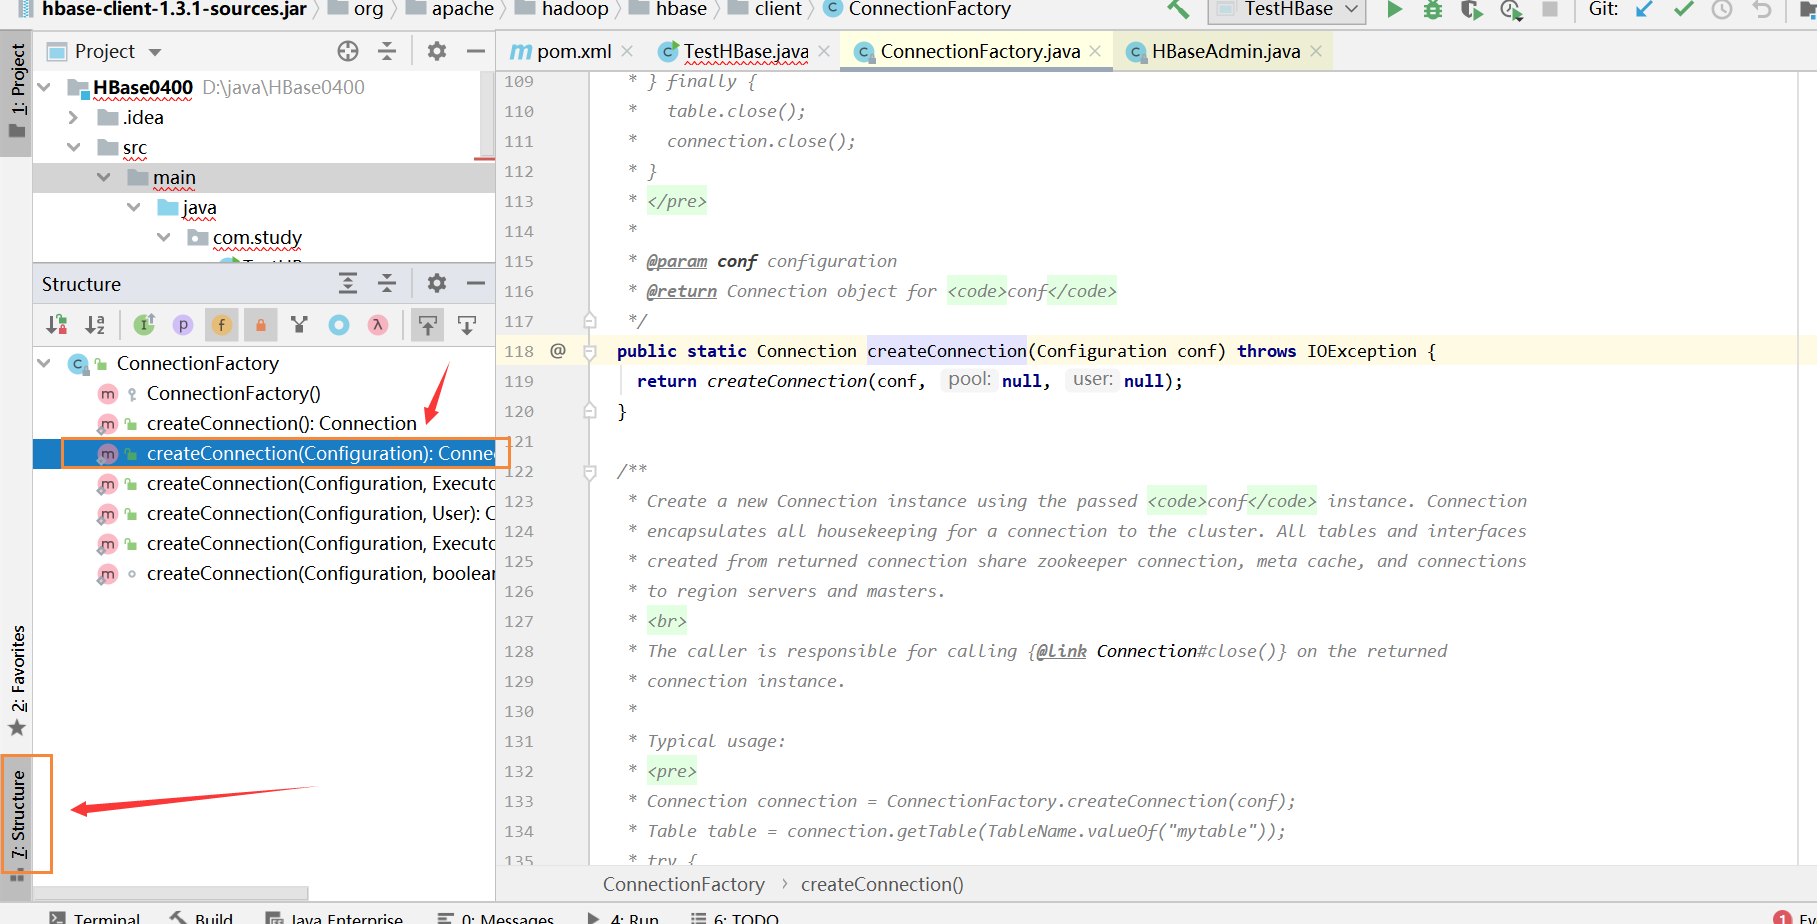Open the 0: Messages tool window
This screenshot has height=924, width=1817.
pyautogui.click(x=496, y=918)
